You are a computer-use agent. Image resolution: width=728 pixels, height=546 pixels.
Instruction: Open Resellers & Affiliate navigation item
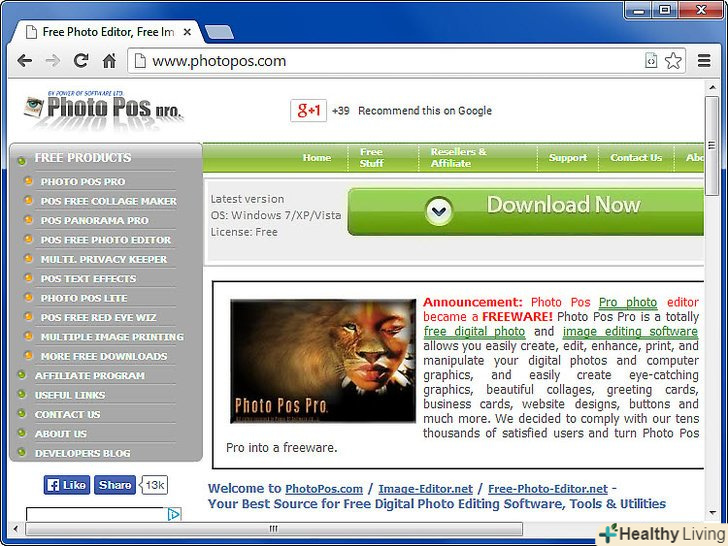[x=458, y=158]
